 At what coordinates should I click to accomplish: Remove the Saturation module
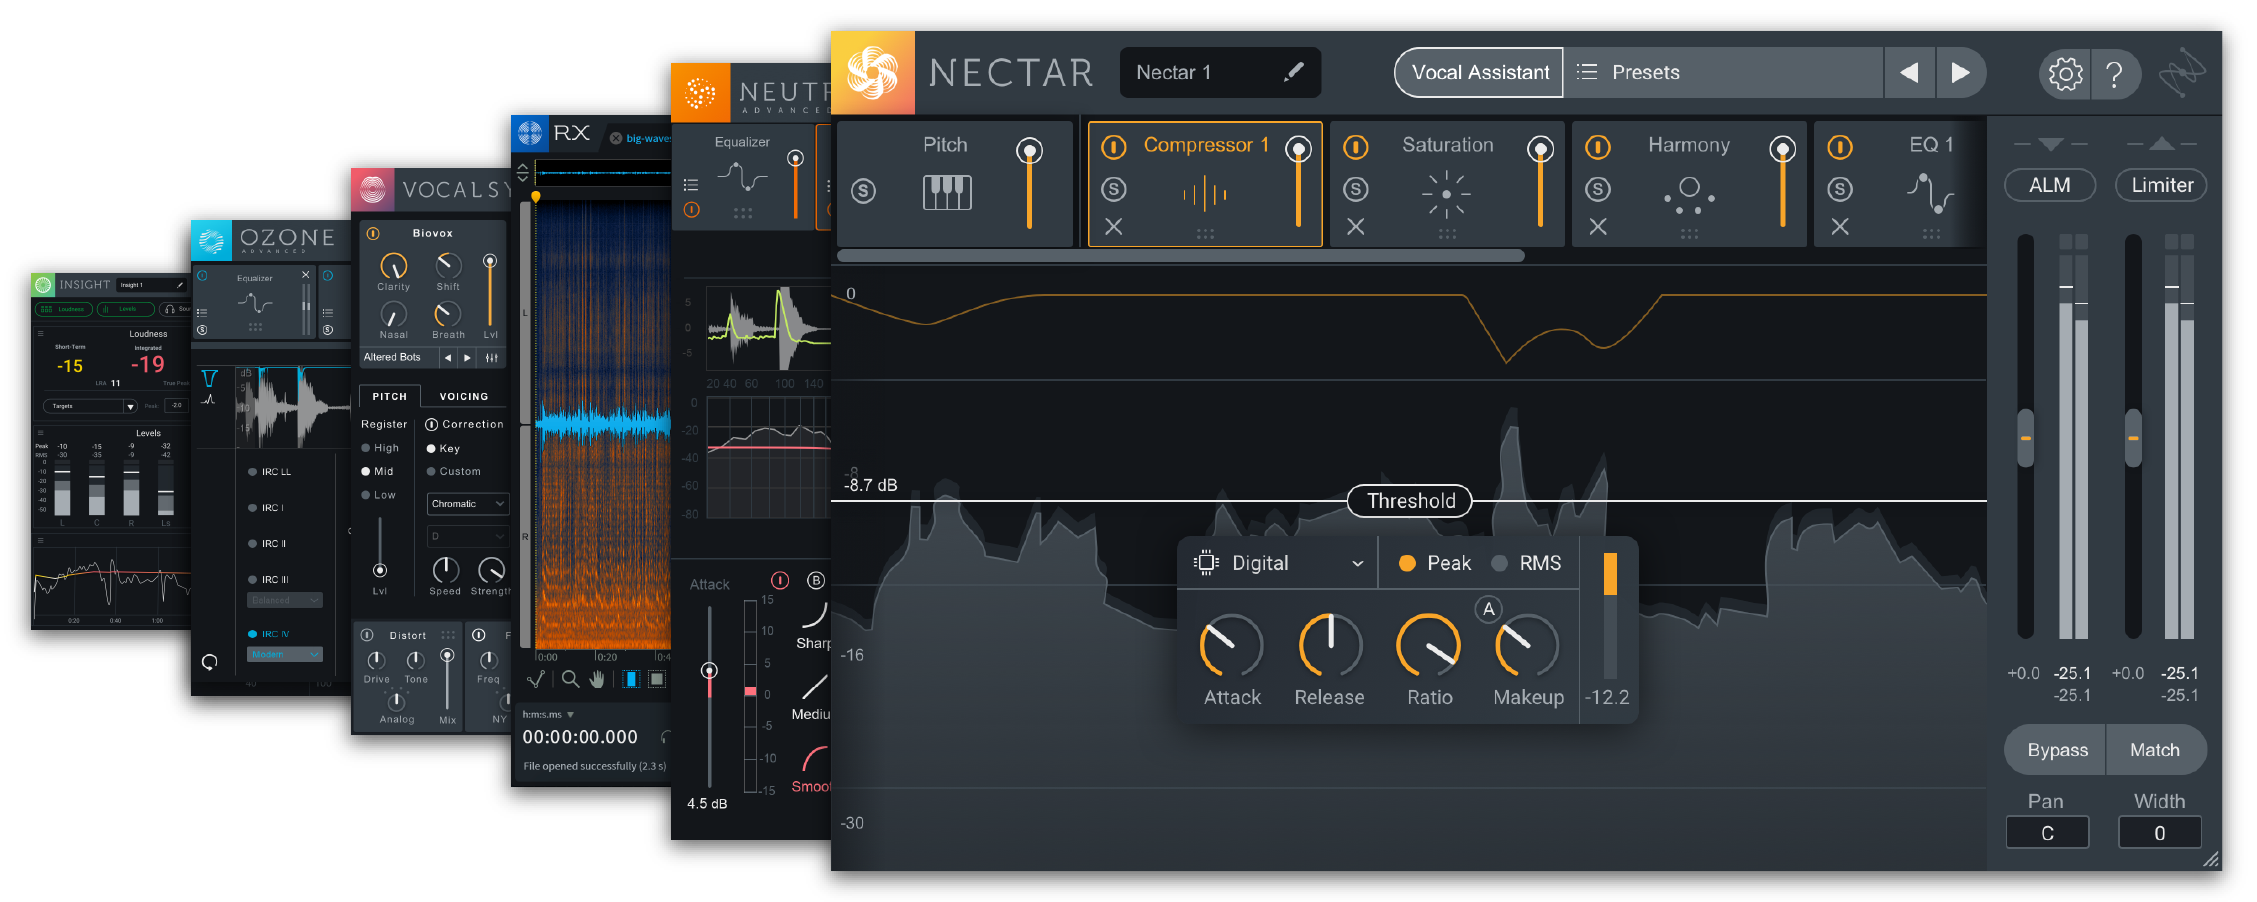tap(1356, 227)
